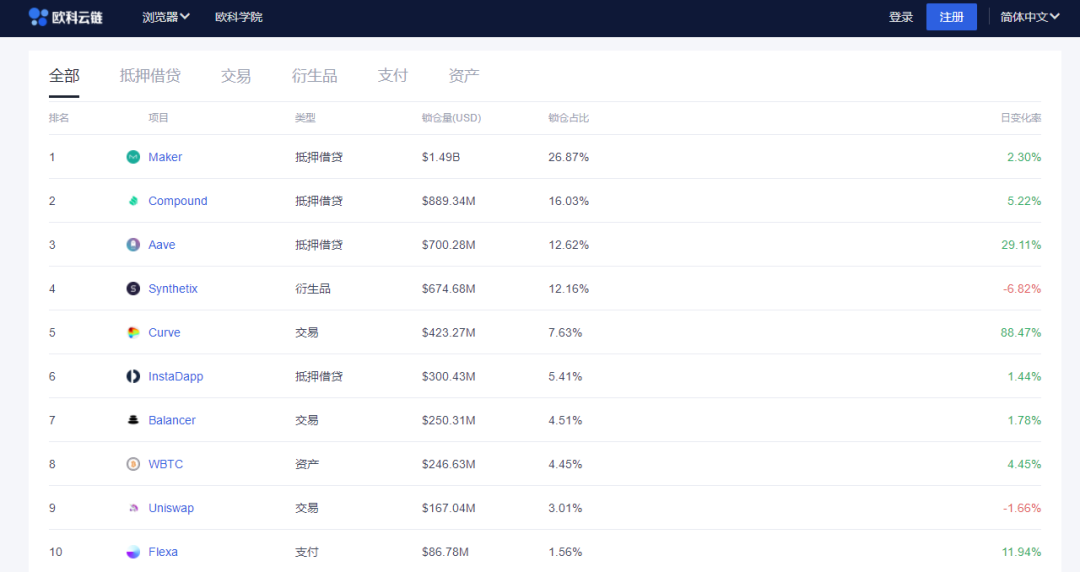Viewport: 1080px width, 572px height.
Task: Click the $250.31M locked value
Action: [x=448, y=420]
